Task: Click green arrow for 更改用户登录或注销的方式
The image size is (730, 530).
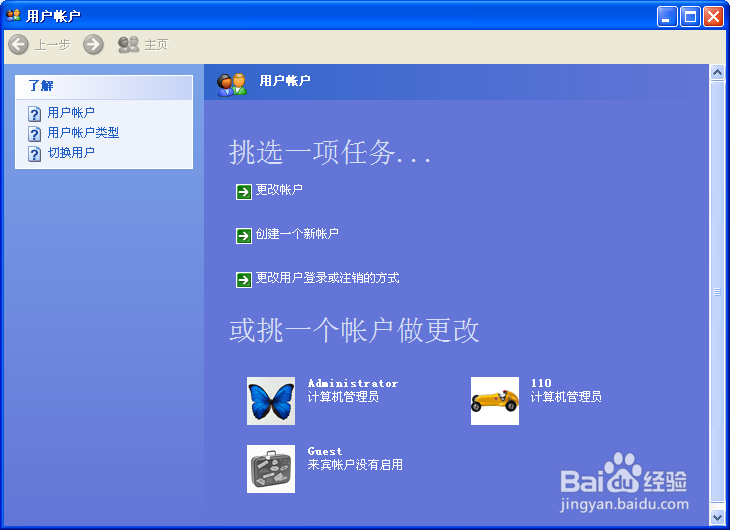Action: [x=243, y=280]
